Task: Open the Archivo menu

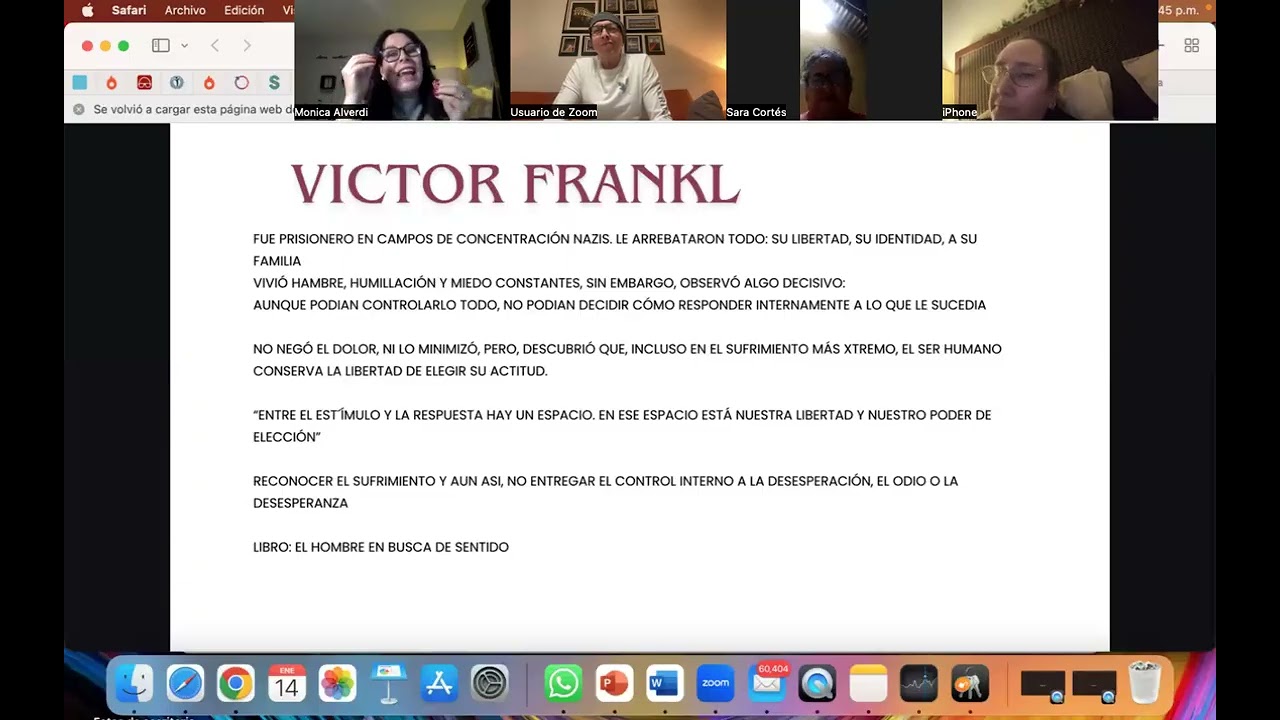Action: (x=185, y=10)
